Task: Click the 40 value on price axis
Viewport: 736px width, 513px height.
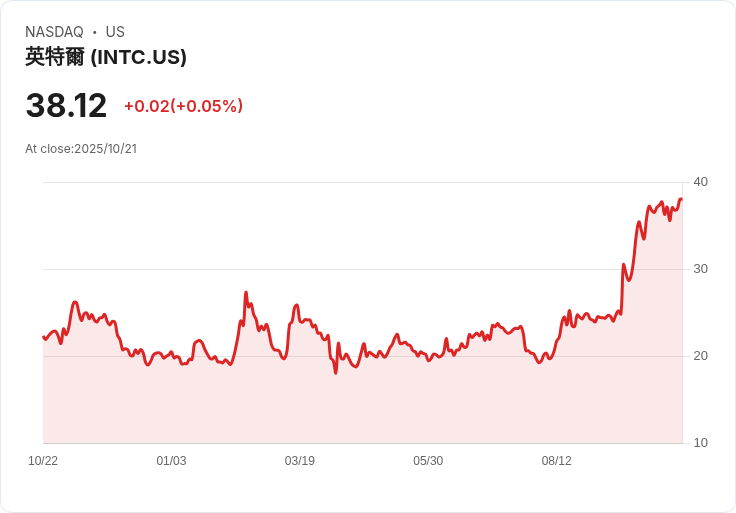Action: [700, 182]
